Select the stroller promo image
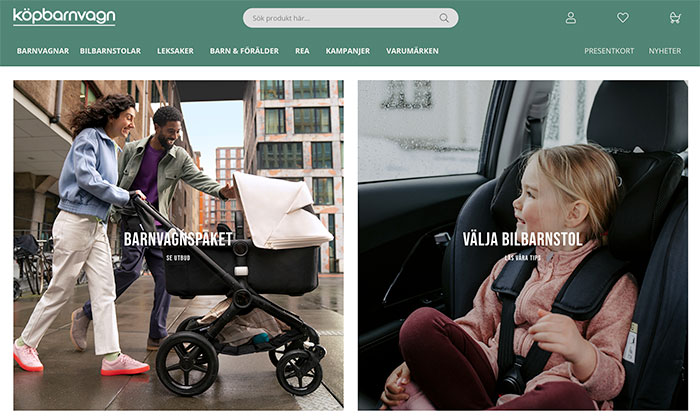 (x=179, y=245)
